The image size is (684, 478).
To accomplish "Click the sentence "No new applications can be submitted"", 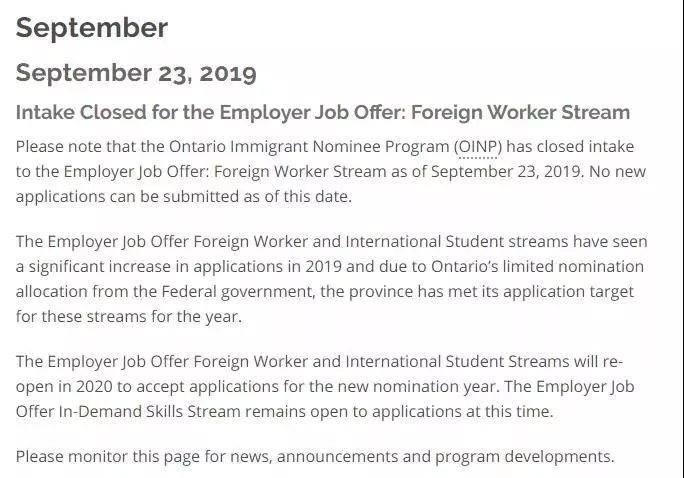I will [x=331, y=184].
